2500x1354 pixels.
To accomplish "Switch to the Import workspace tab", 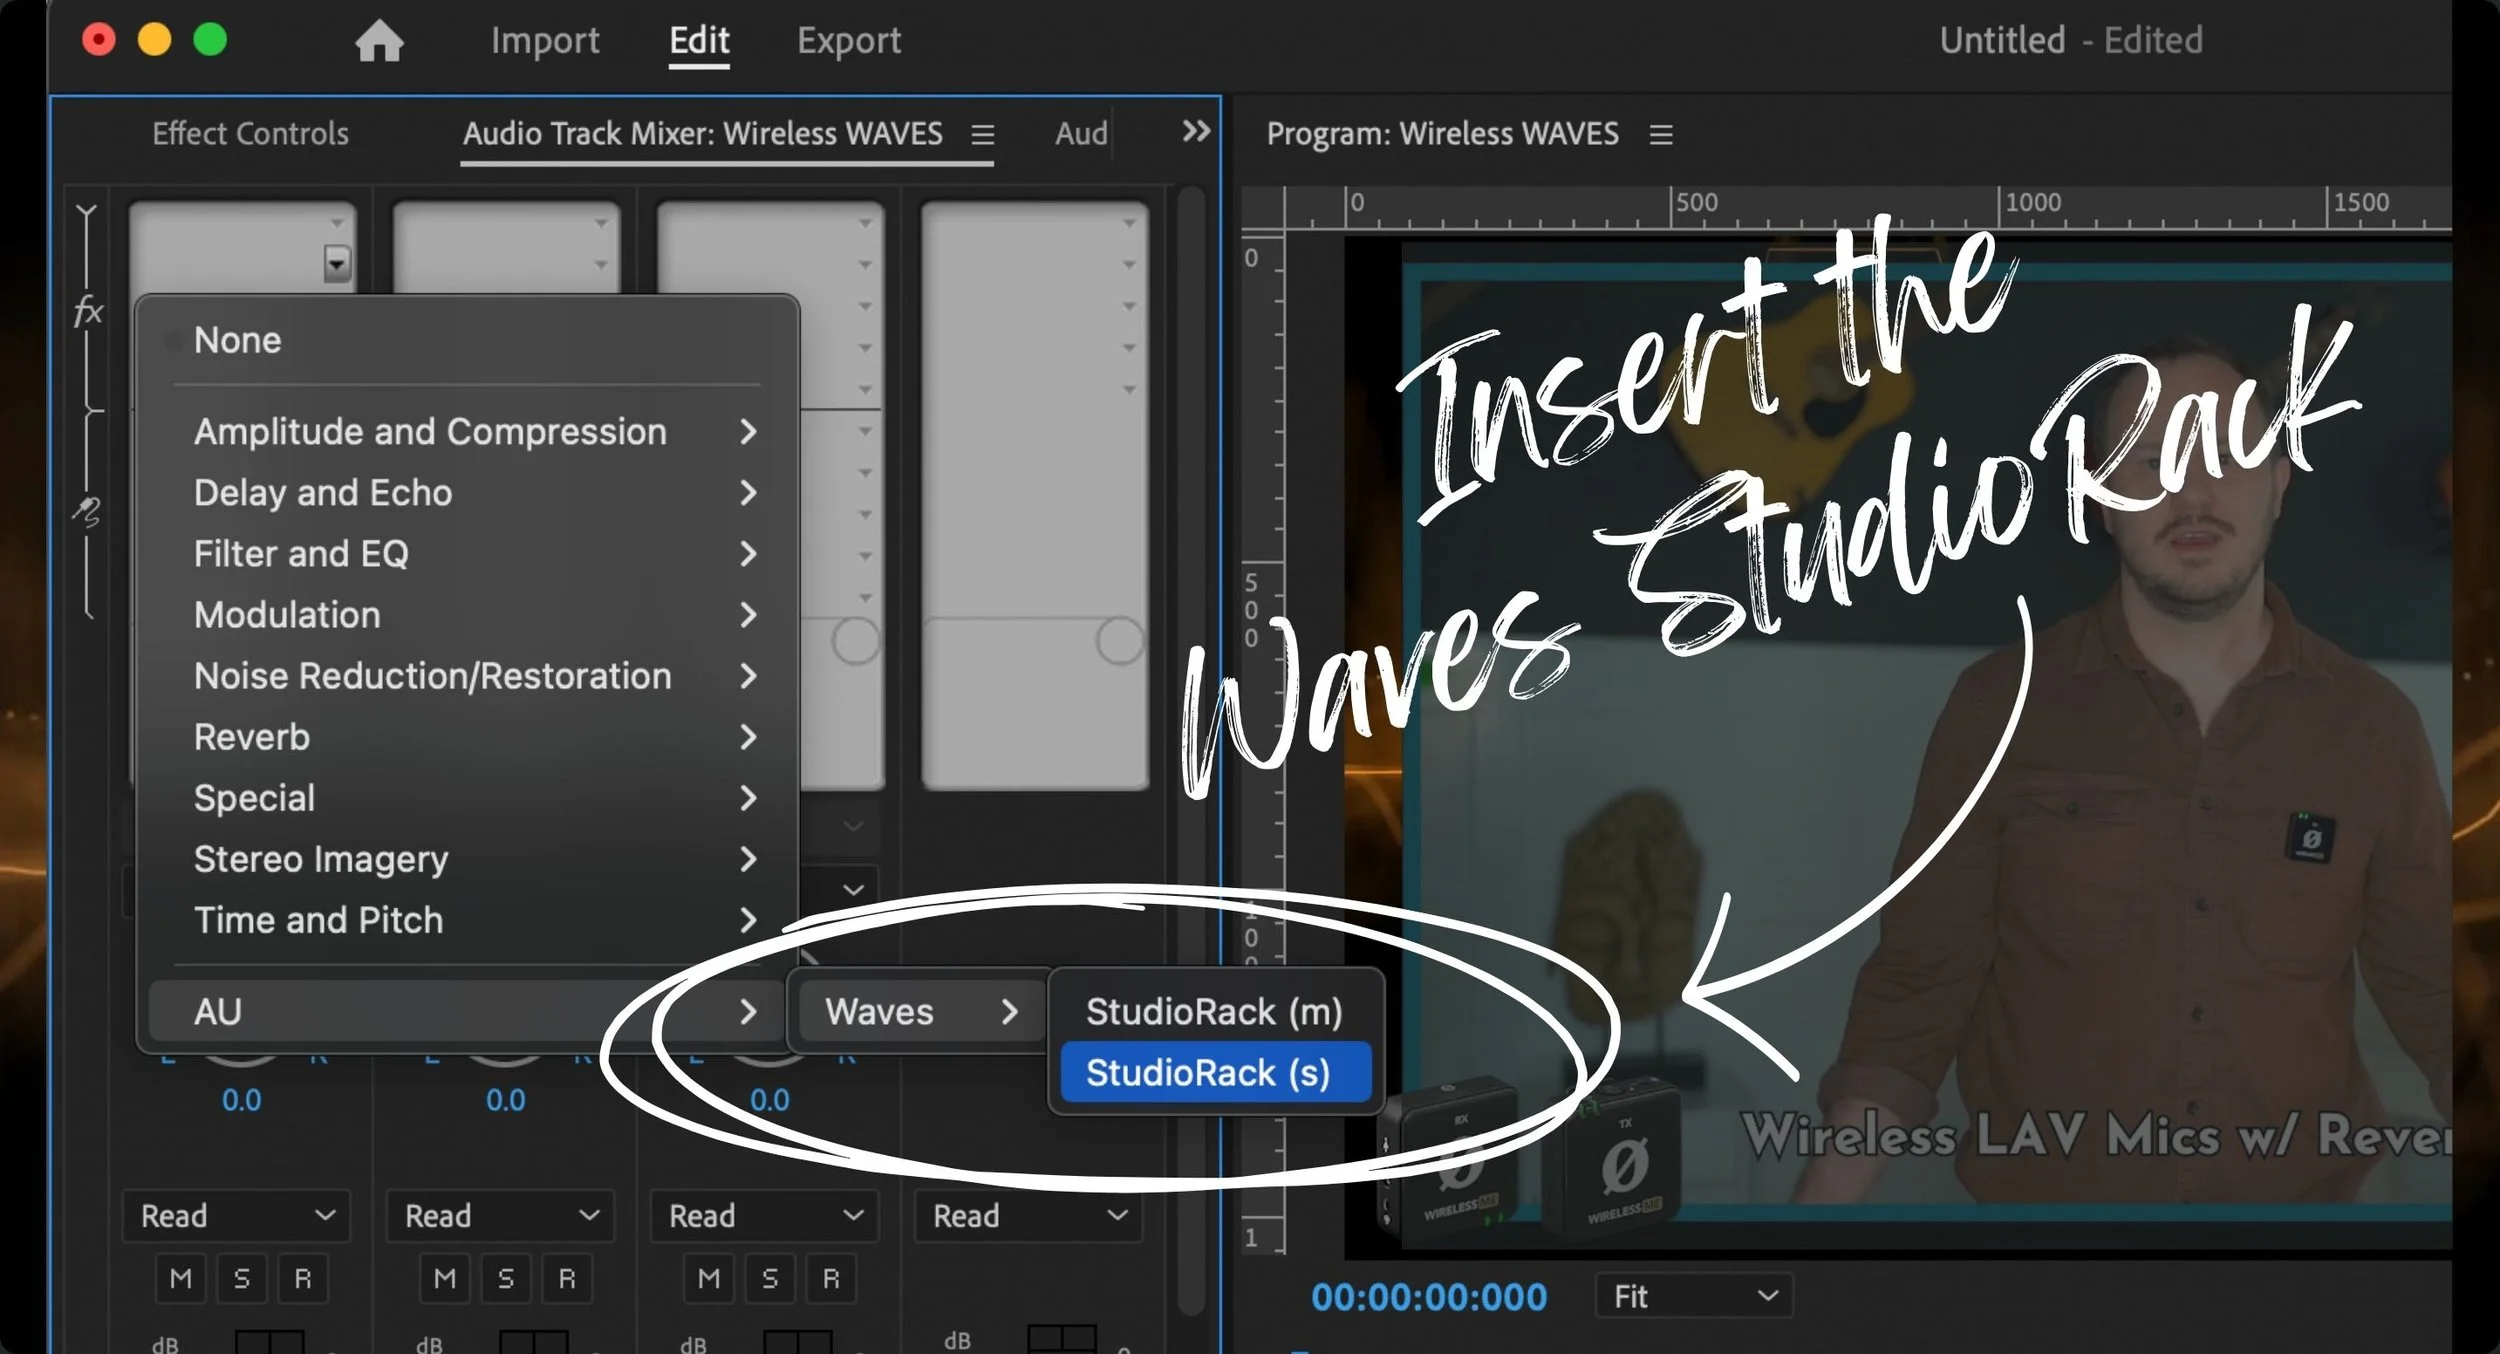I will tap(545, 41).
